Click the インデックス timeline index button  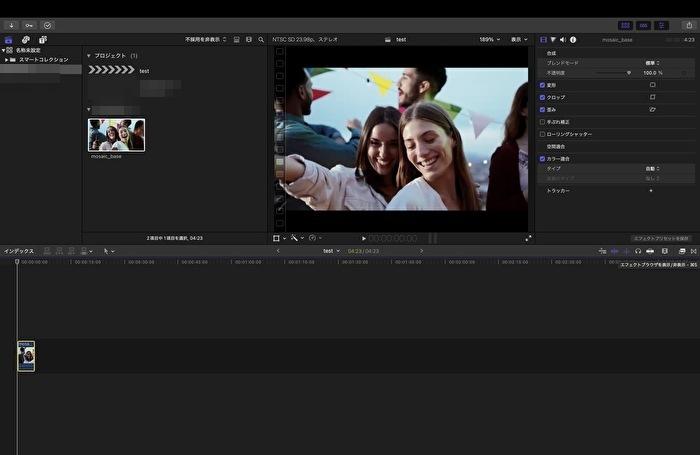point(18,251)
